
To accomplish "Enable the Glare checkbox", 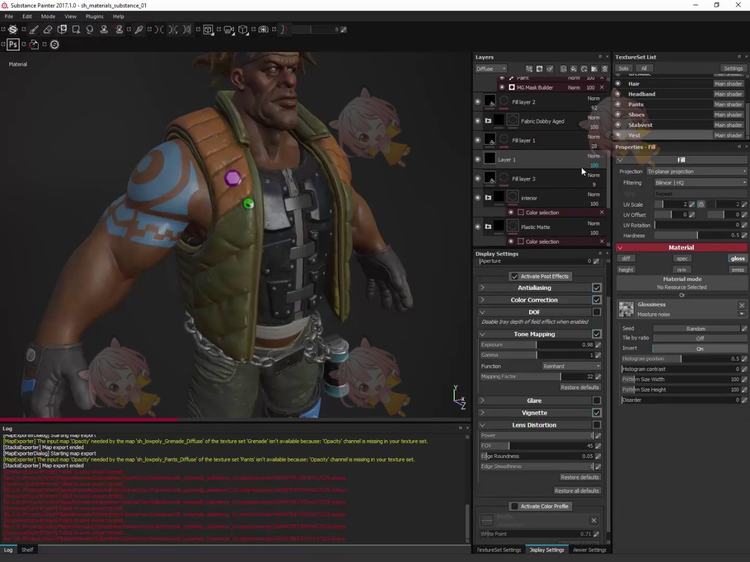I will coord(596,400).
